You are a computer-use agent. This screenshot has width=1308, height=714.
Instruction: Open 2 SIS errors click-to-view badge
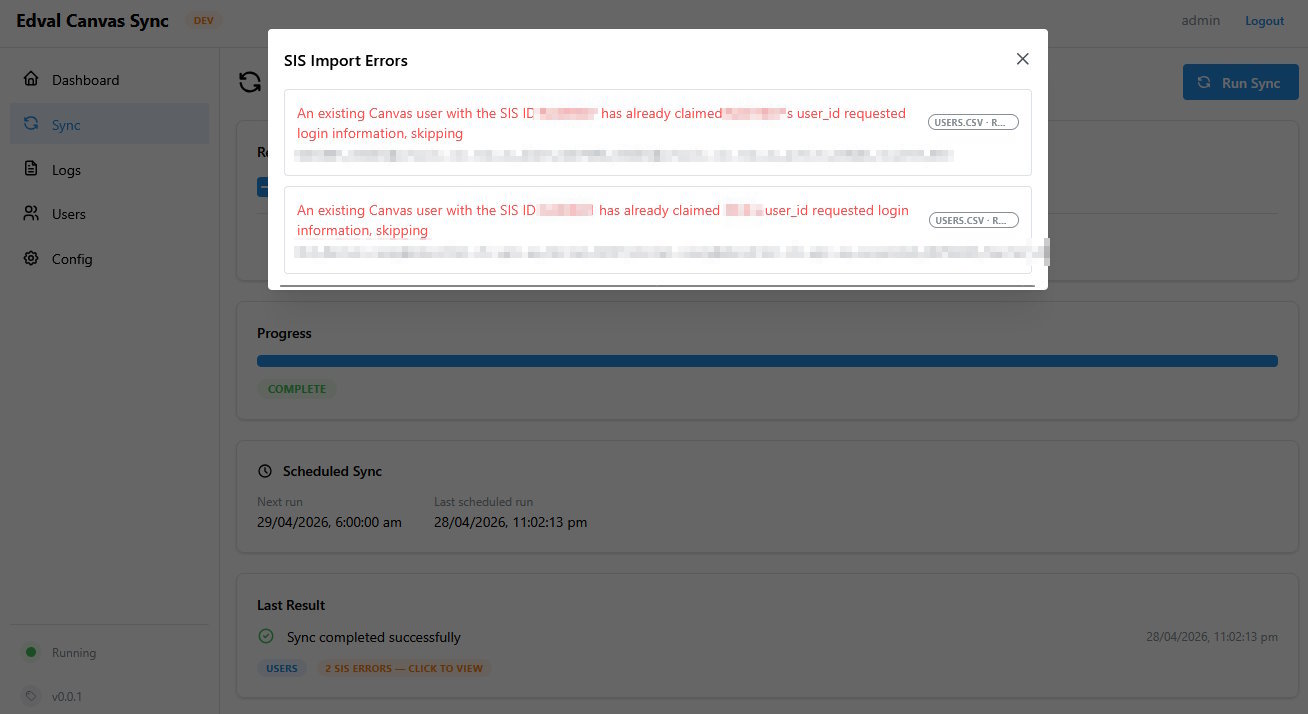coord(404,668)
